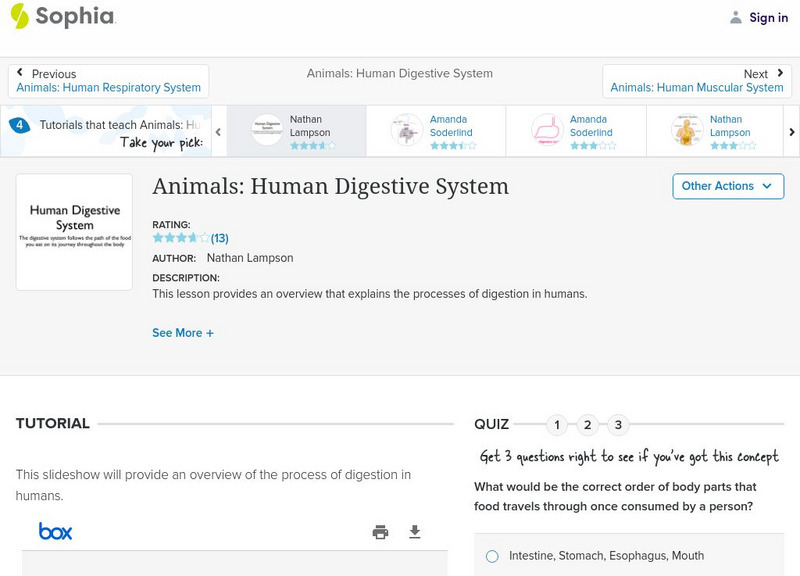Click the left carousel arrow

click(218, 131)
